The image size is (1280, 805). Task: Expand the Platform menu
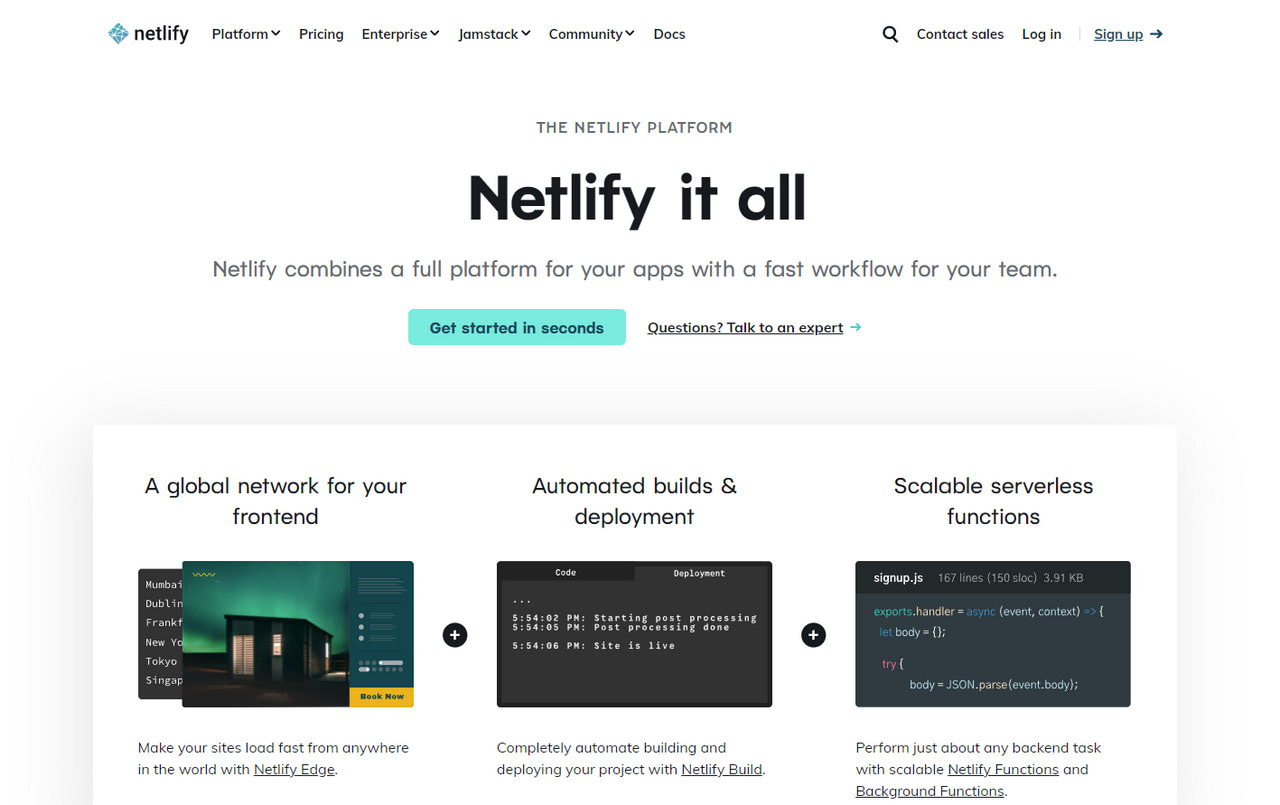point(246,34)
